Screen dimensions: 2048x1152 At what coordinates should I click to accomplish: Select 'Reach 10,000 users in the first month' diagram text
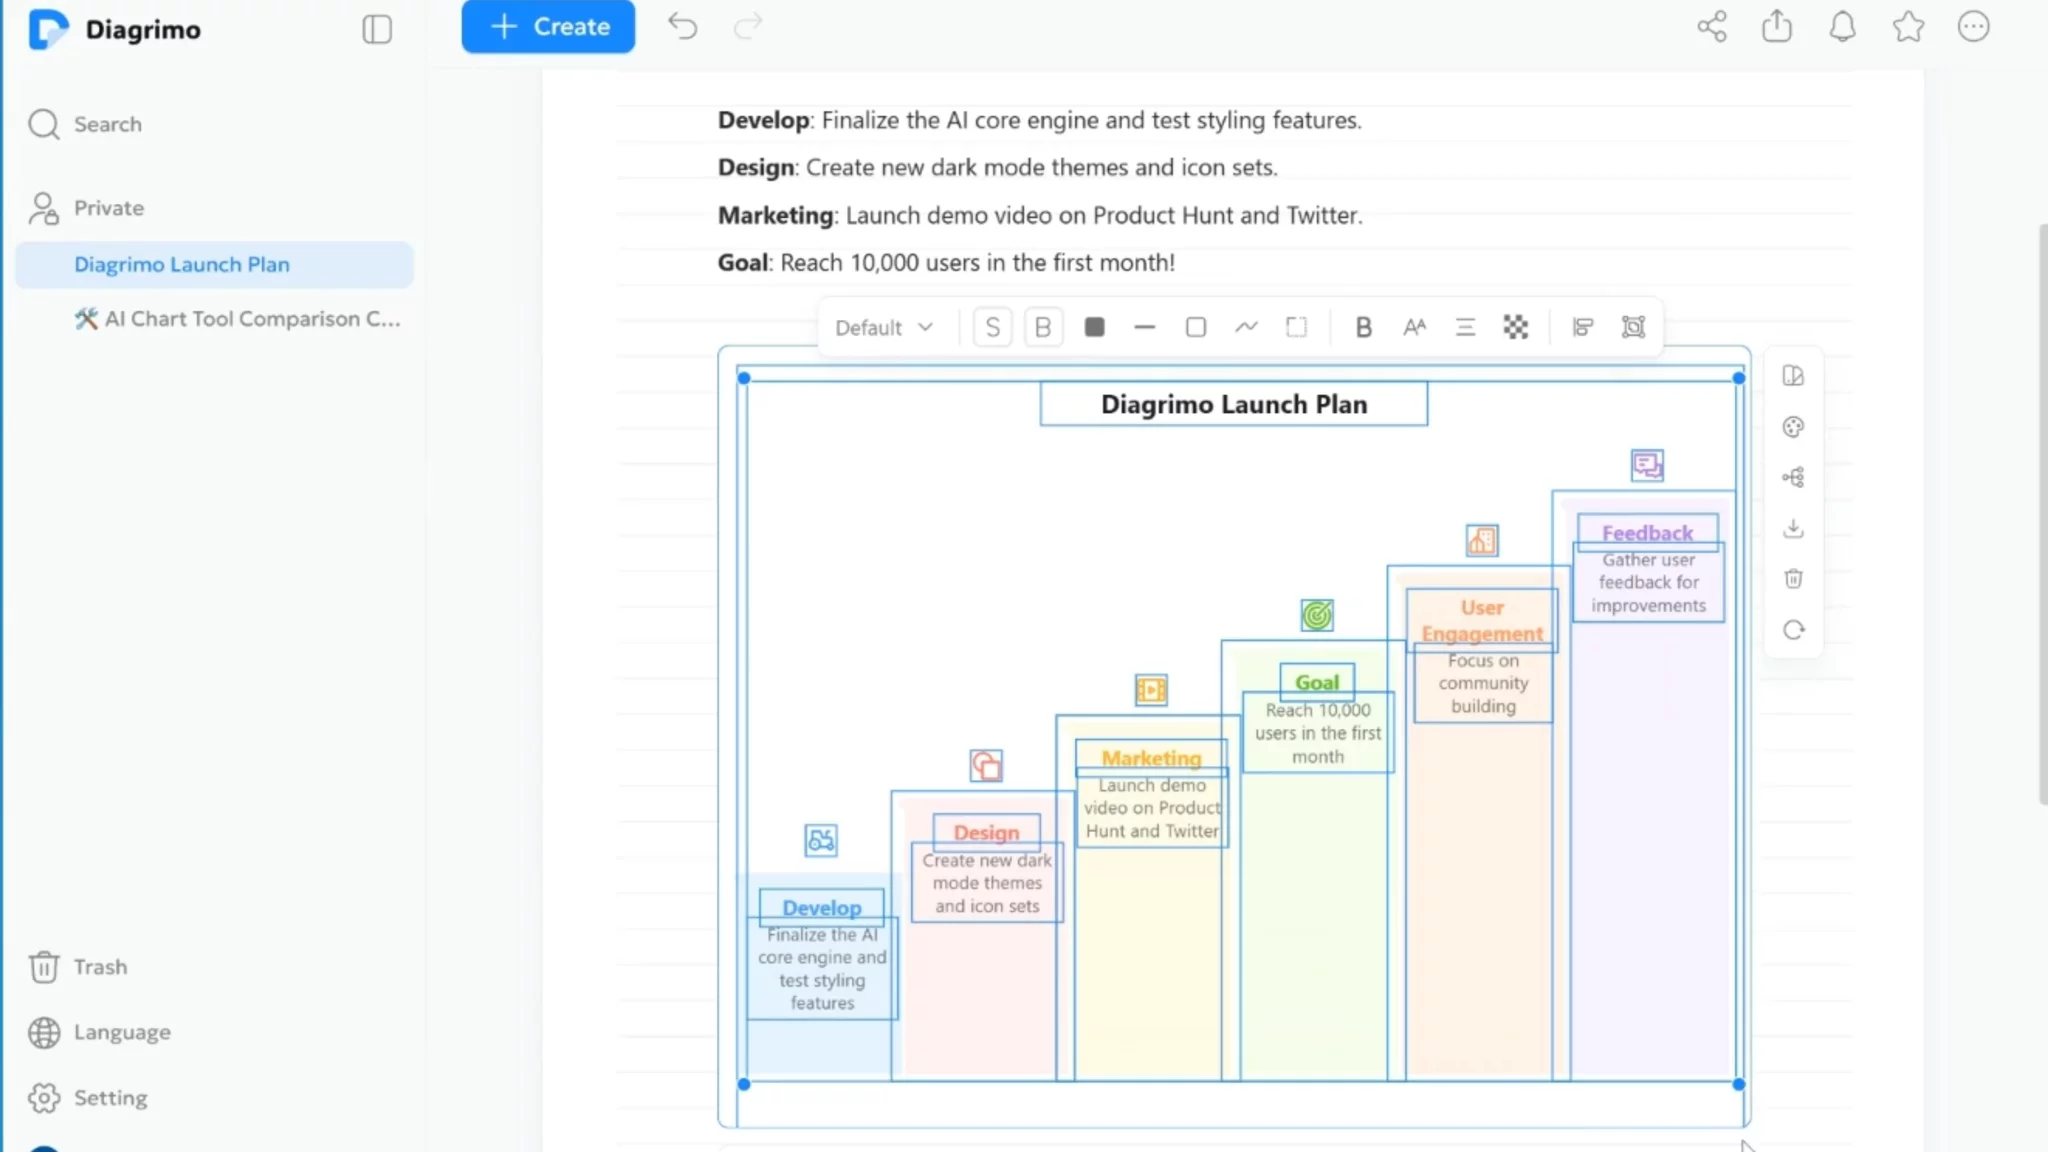[1318, 733]
